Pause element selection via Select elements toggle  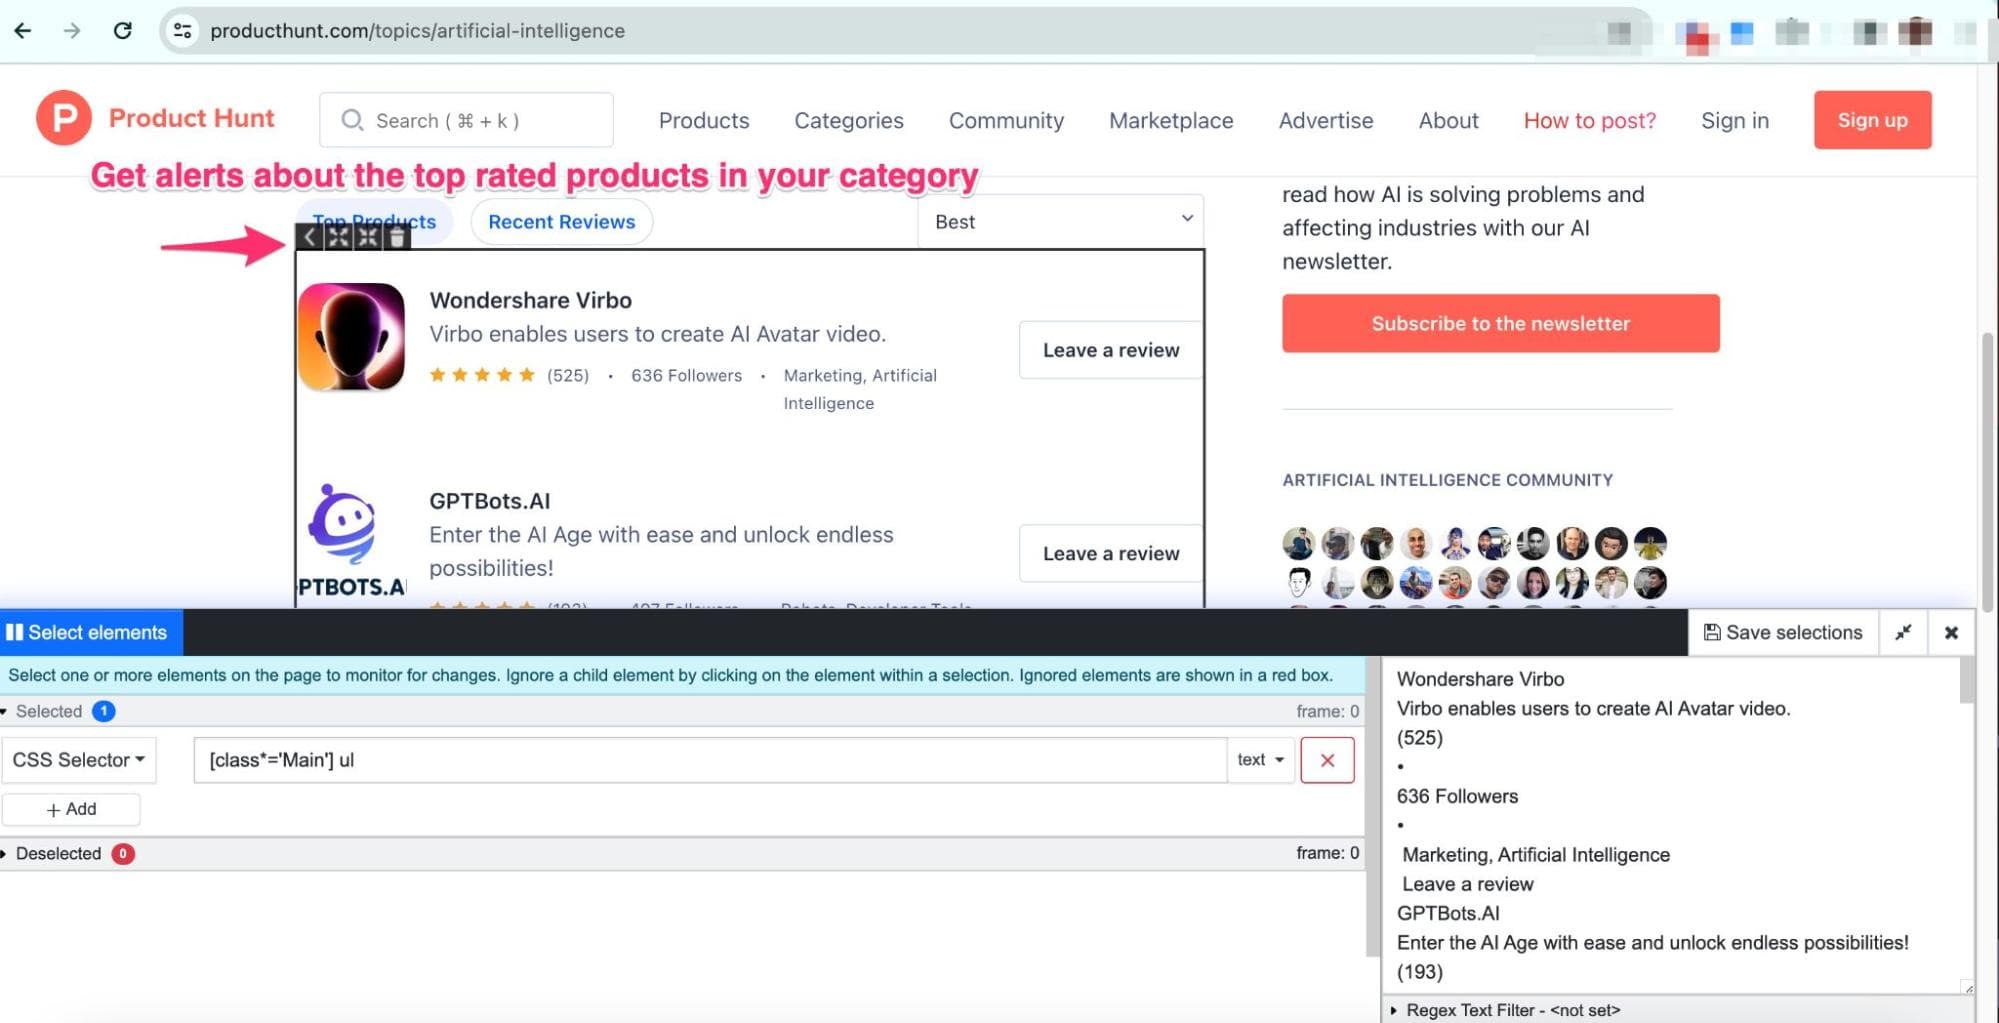[x=90, y=632]
